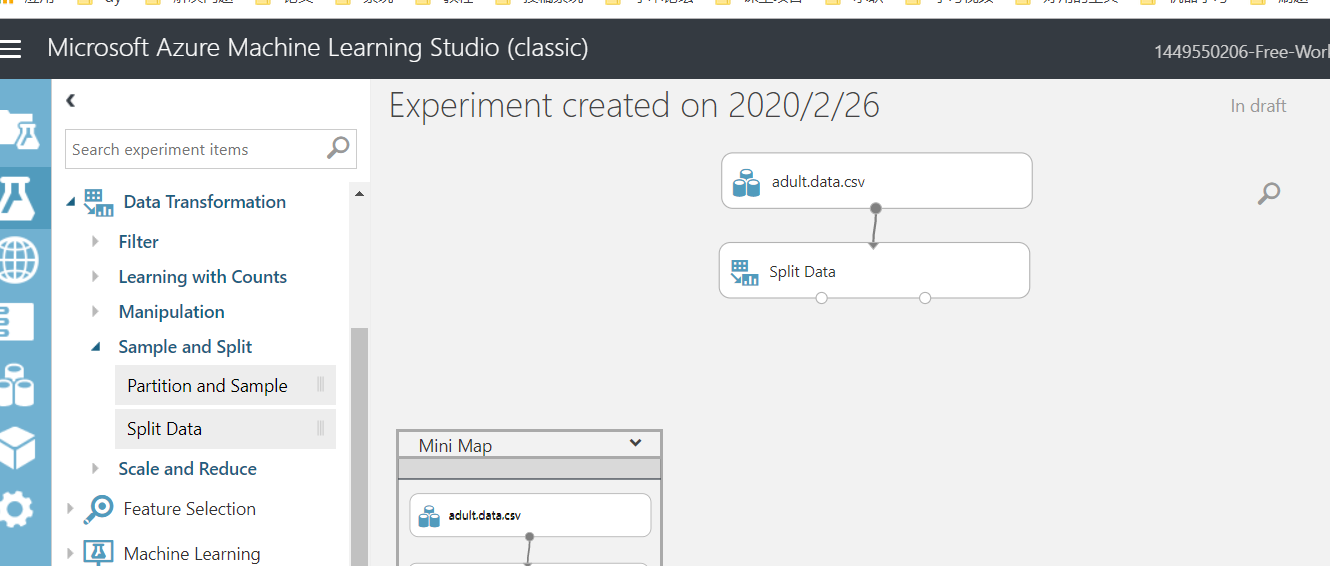1330x566 pixels.
Task: Select the Split Data module on canvas
Action: [x=874, y=270]
